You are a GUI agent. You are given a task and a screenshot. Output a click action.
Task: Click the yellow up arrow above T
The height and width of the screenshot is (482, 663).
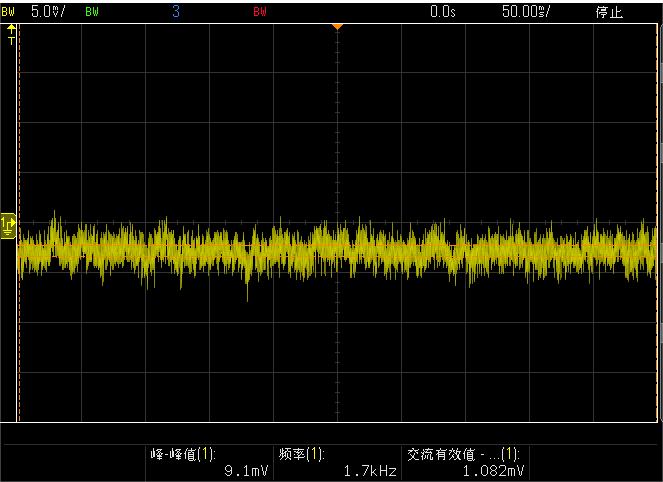point(12,30)
